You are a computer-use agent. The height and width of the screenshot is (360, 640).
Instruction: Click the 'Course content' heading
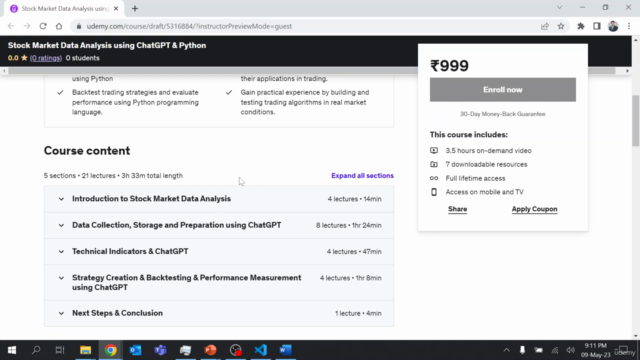[x=87, y=151]
